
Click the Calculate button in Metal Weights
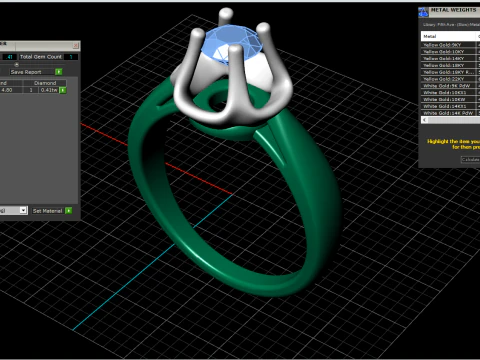470,159
